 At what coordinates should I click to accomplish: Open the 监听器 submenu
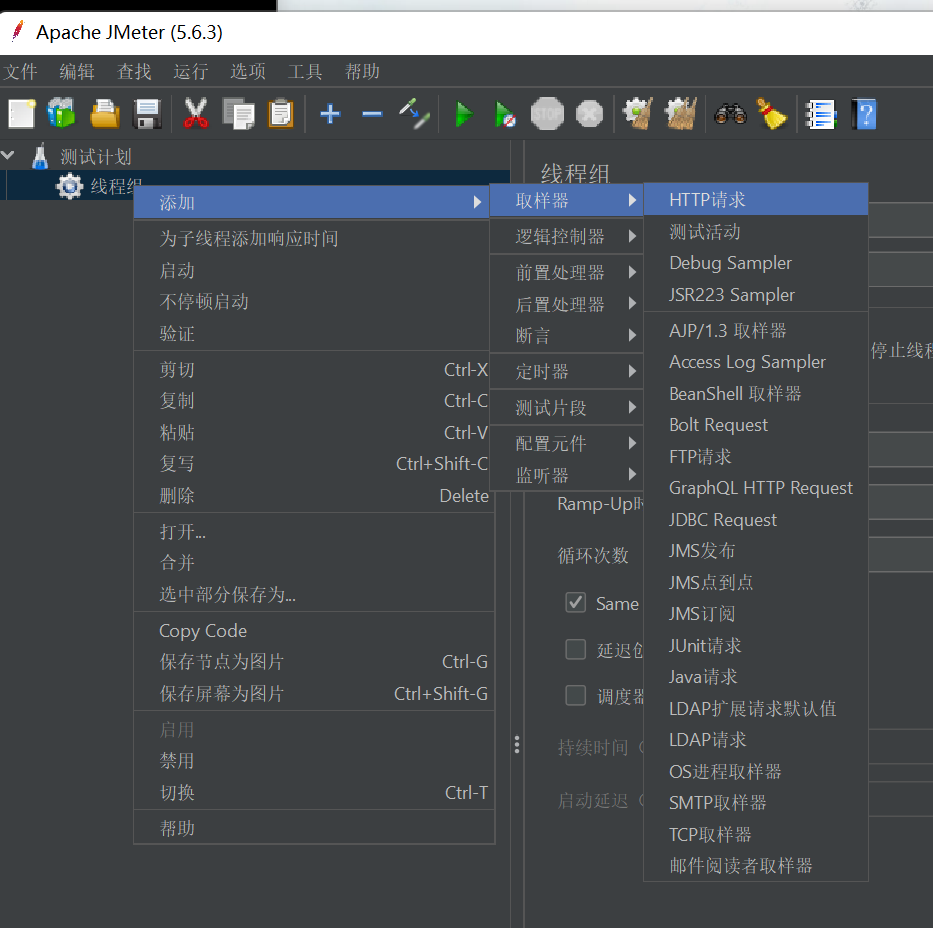tap(566, 475)
